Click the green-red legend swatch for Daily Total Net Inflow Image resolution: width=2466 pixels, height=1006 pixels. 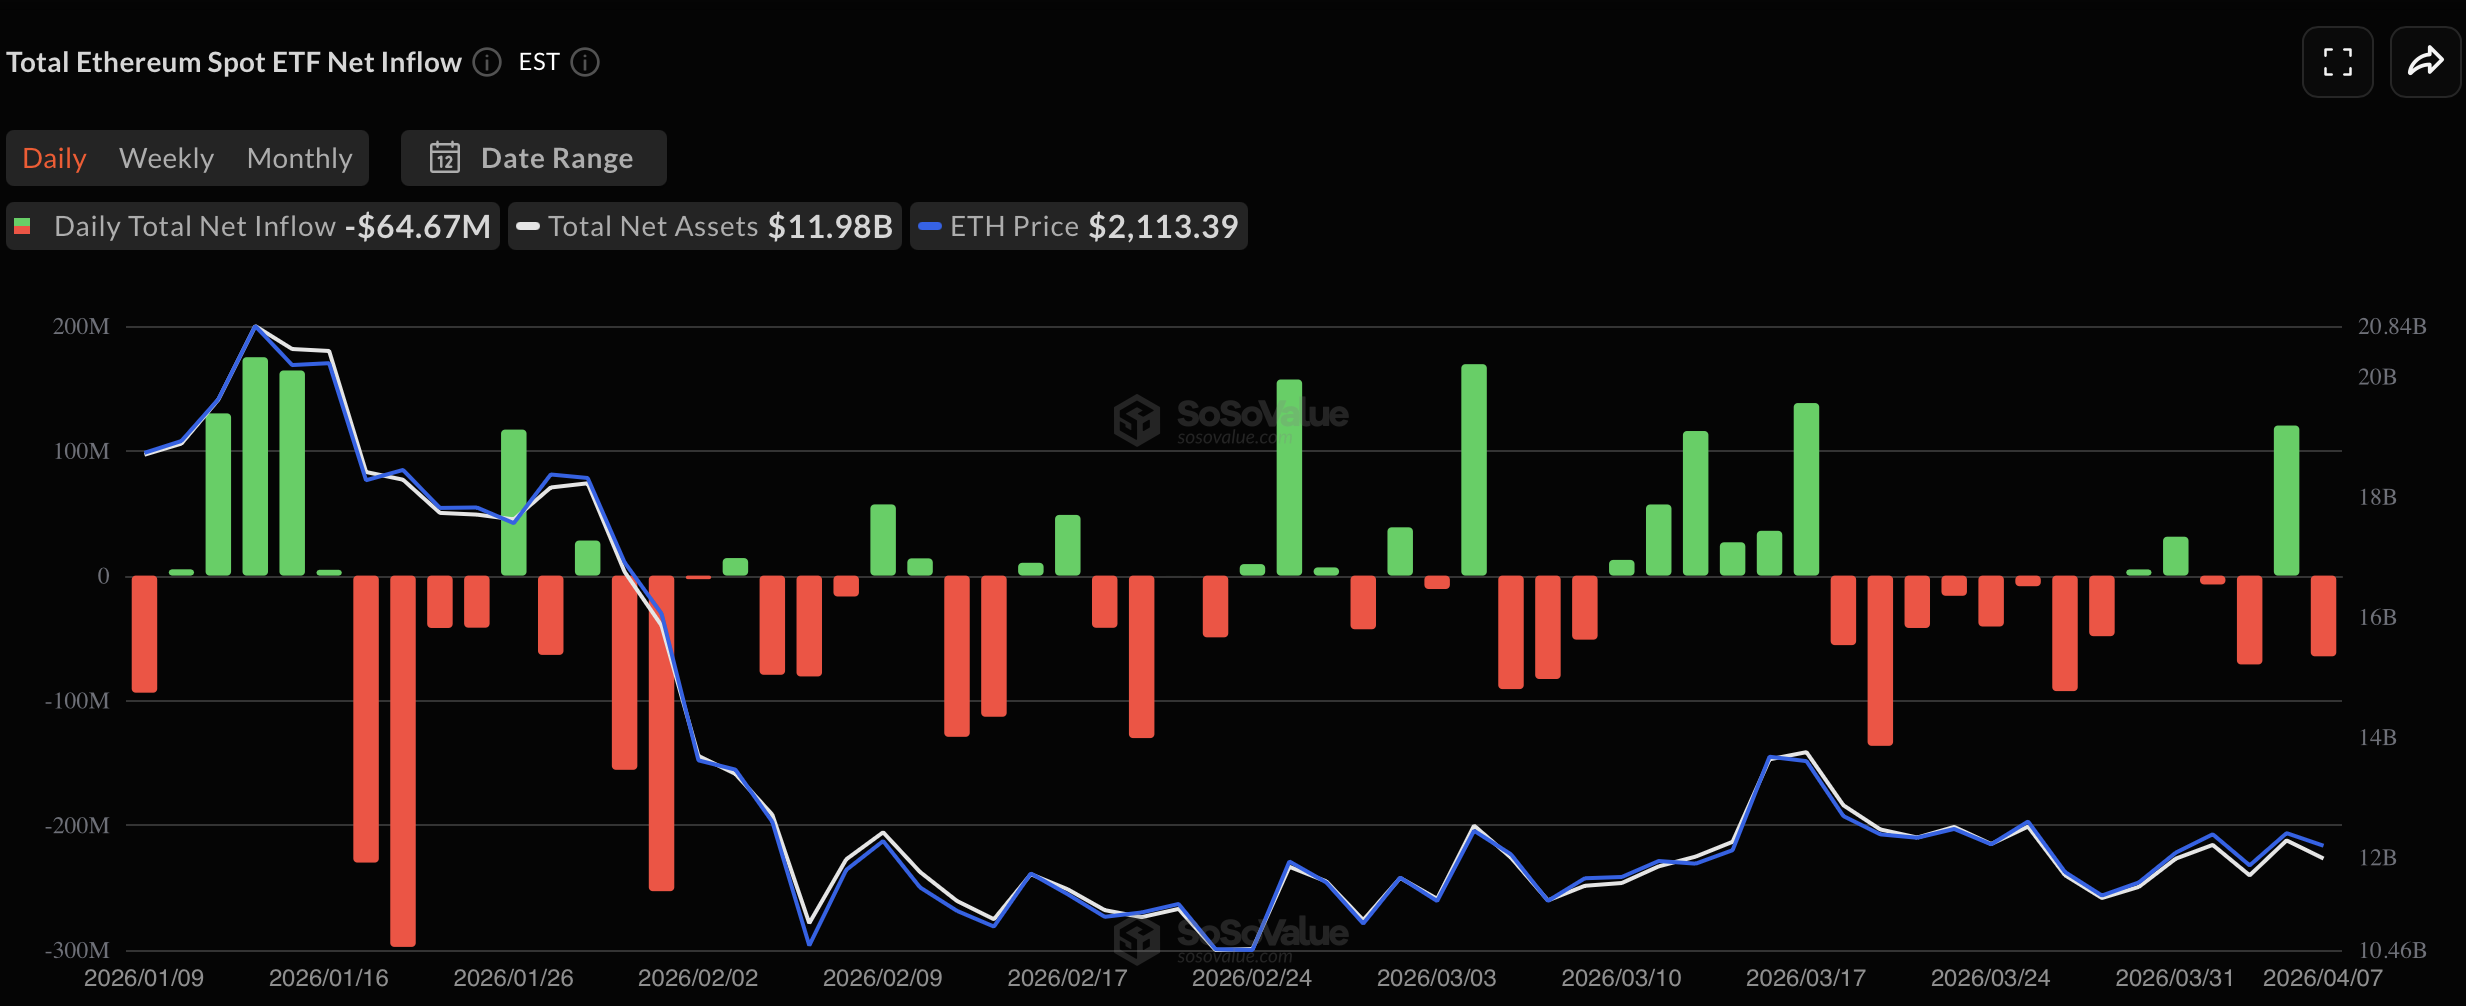point(23,225)
